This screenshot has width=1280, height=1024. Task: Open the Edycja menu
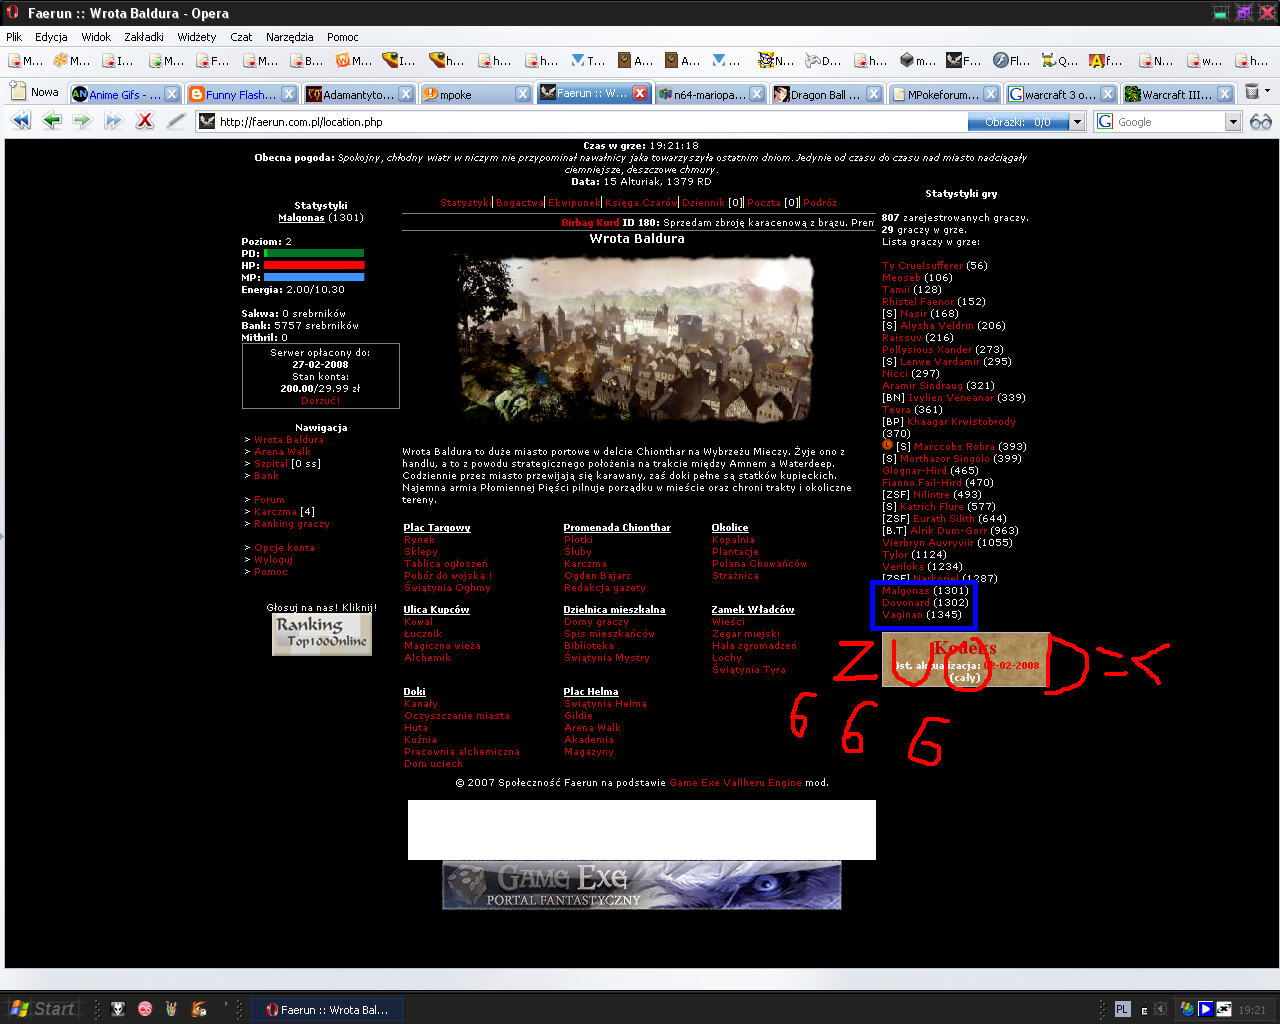51,37
